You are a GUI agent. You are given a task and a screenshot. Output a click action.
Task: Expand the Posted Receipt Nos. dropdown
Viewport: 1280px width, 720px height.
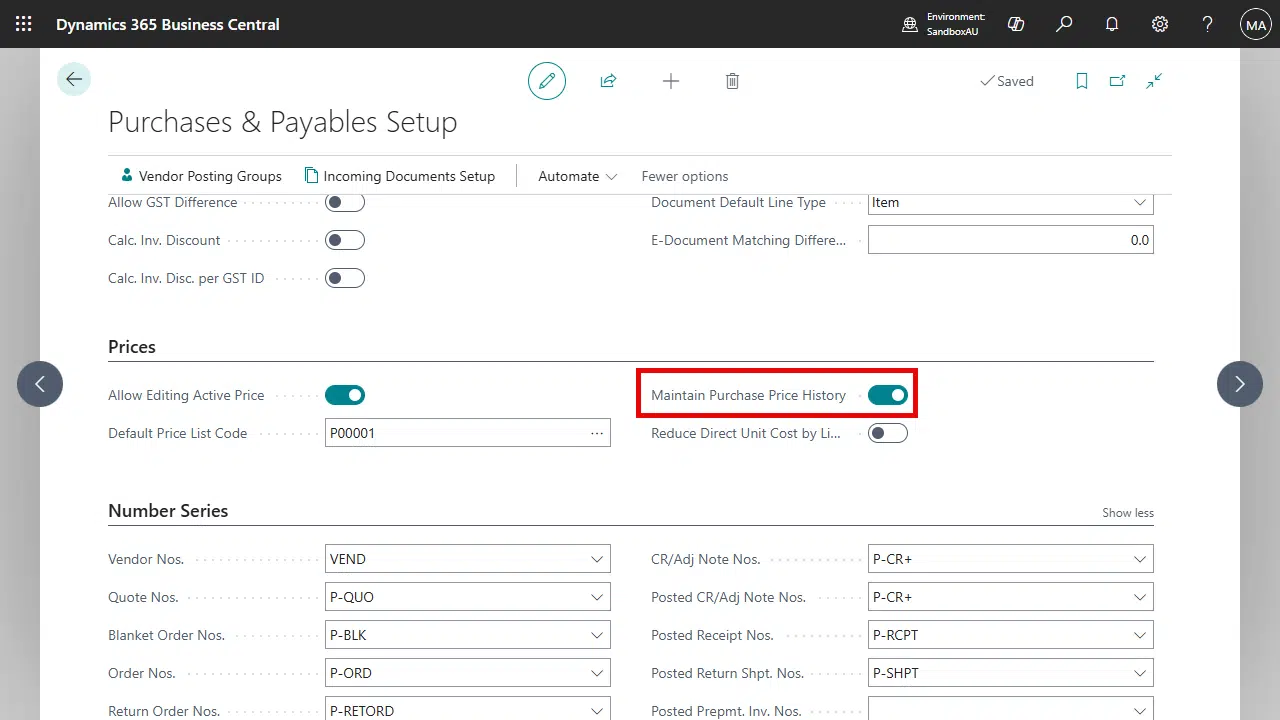[1139, 635]
